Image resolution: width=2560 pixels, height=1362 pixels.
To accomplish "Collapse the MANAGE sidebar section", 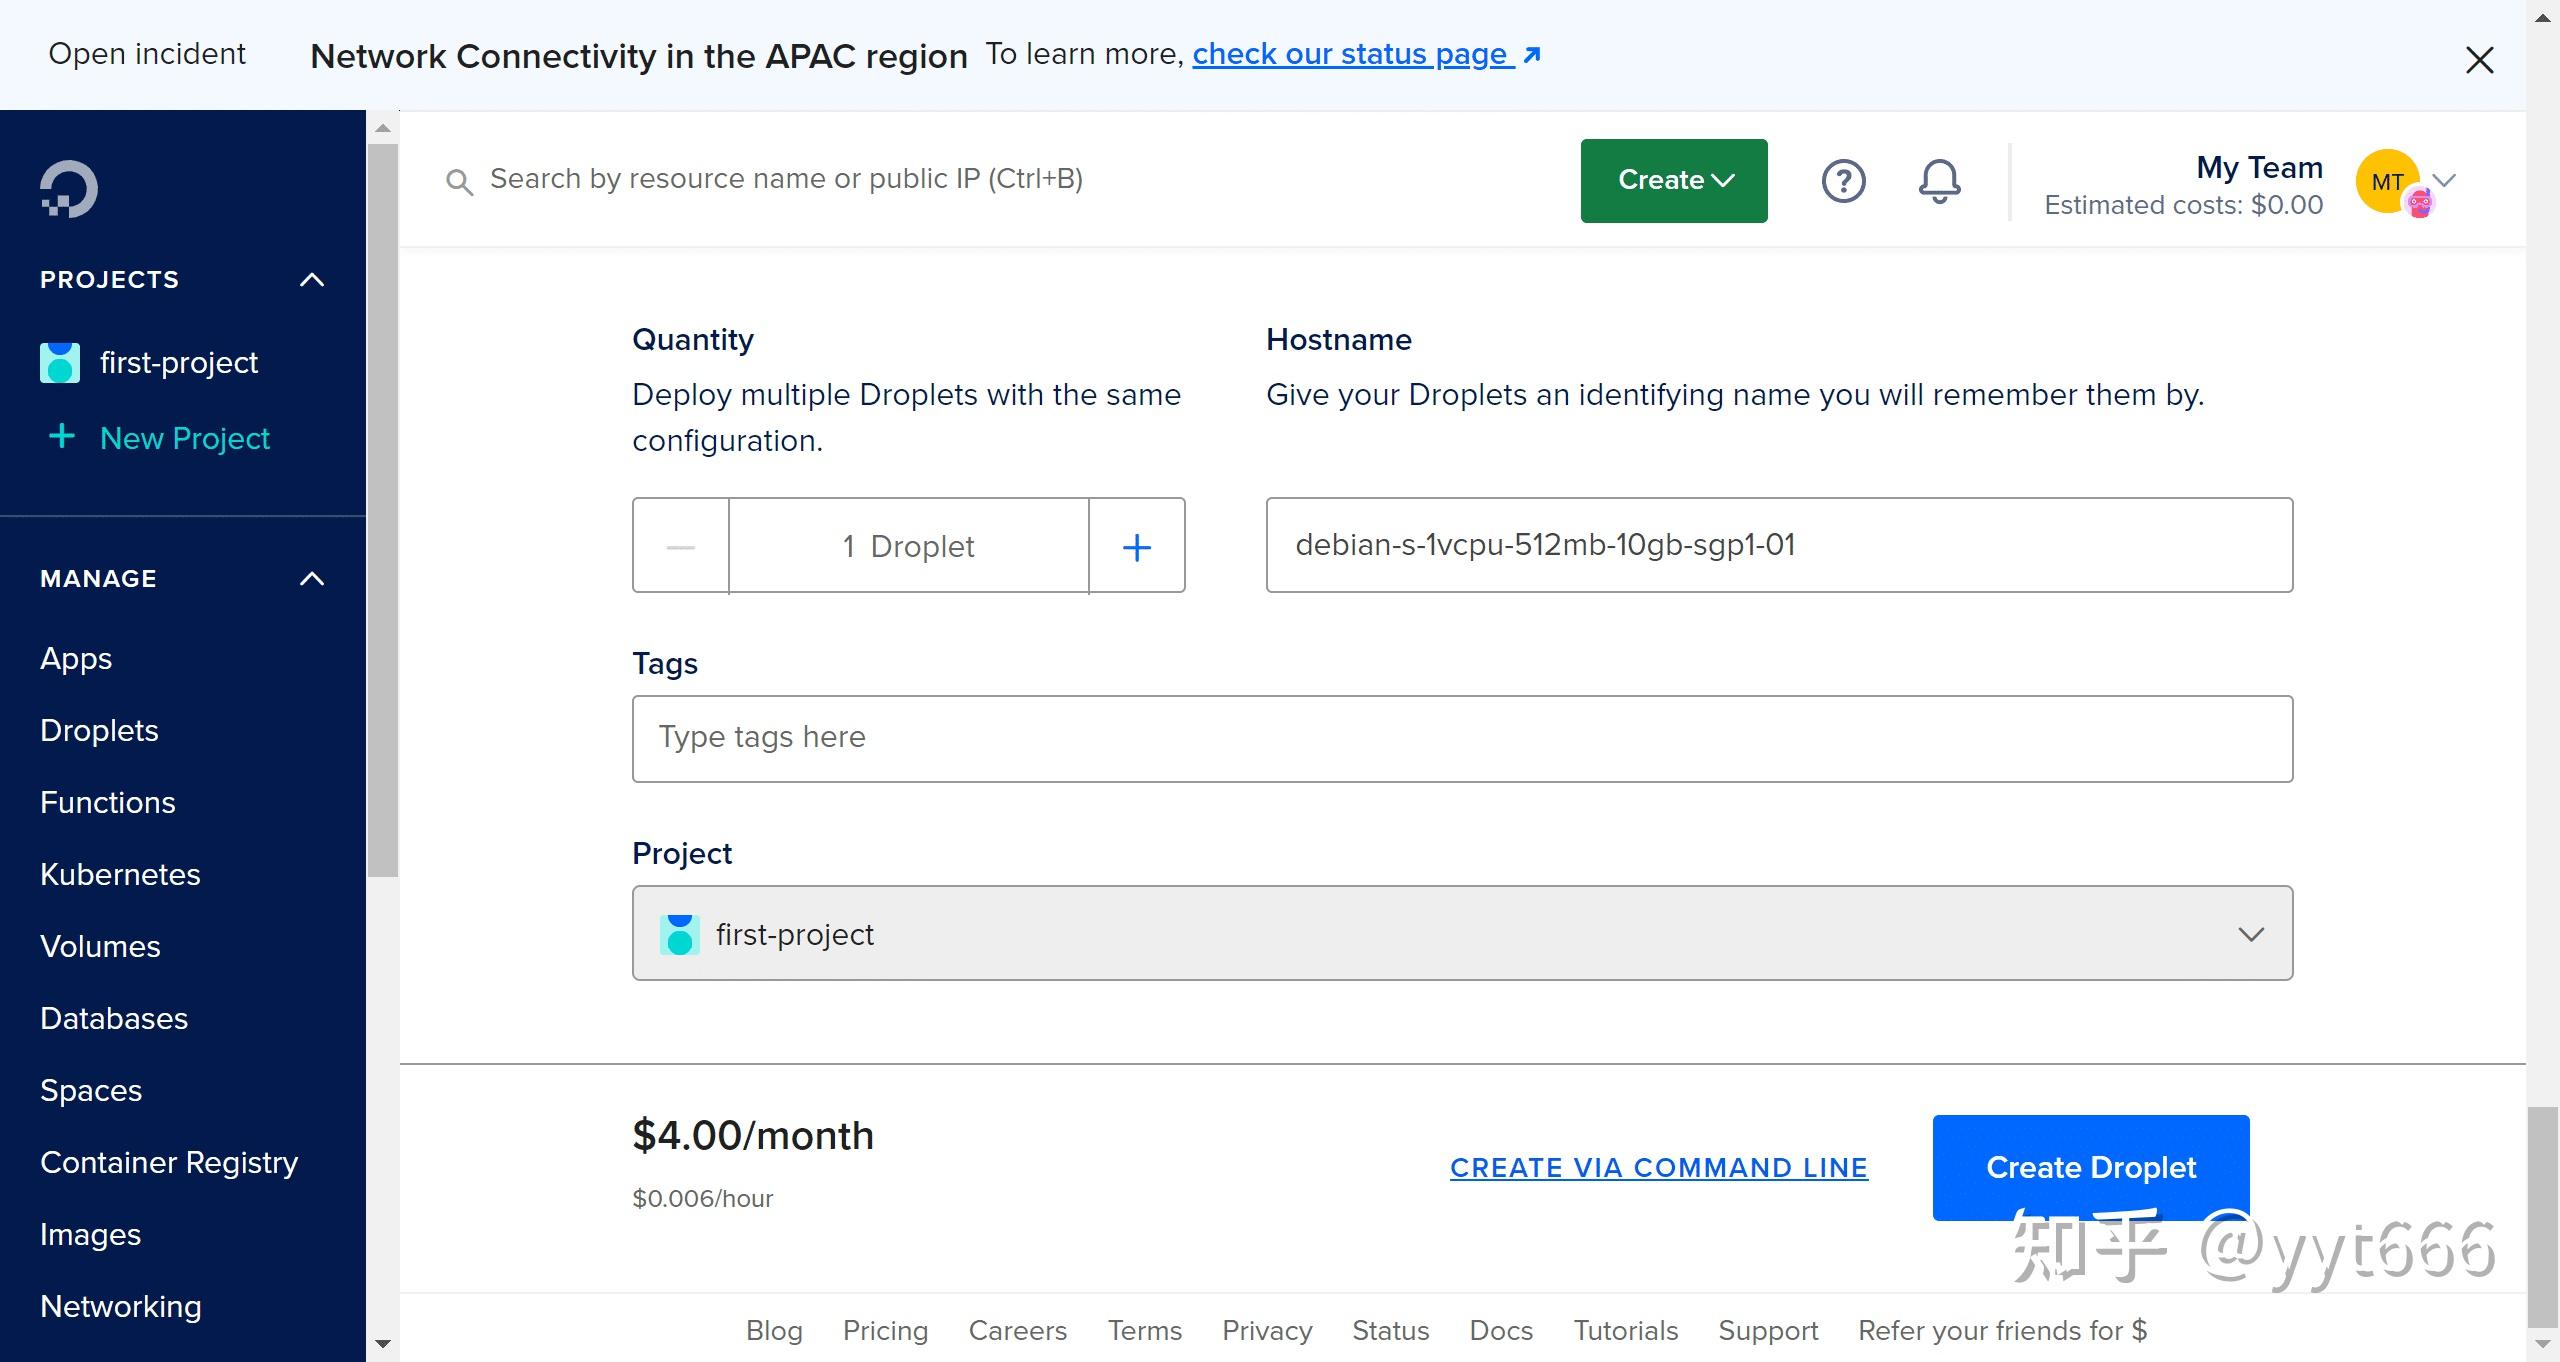I will [x=312, y=579].
